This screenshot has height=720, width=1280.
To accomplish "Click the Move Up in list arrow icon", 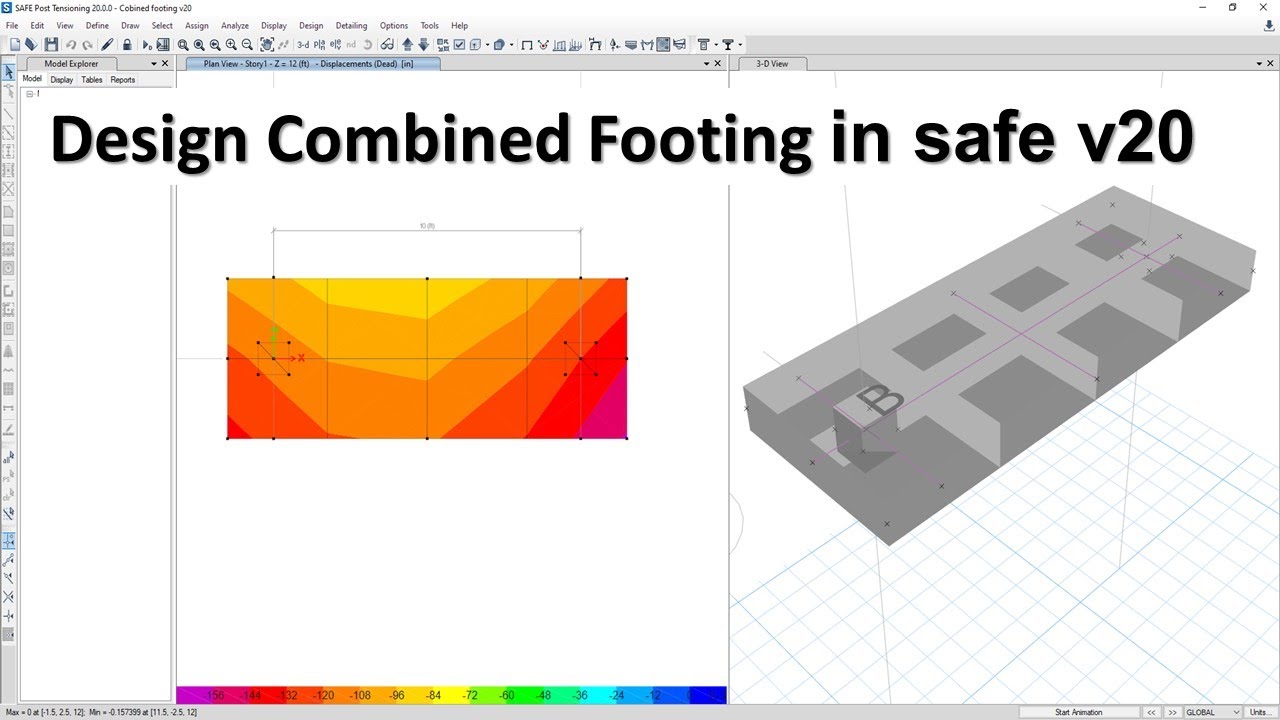I will 407,44.
